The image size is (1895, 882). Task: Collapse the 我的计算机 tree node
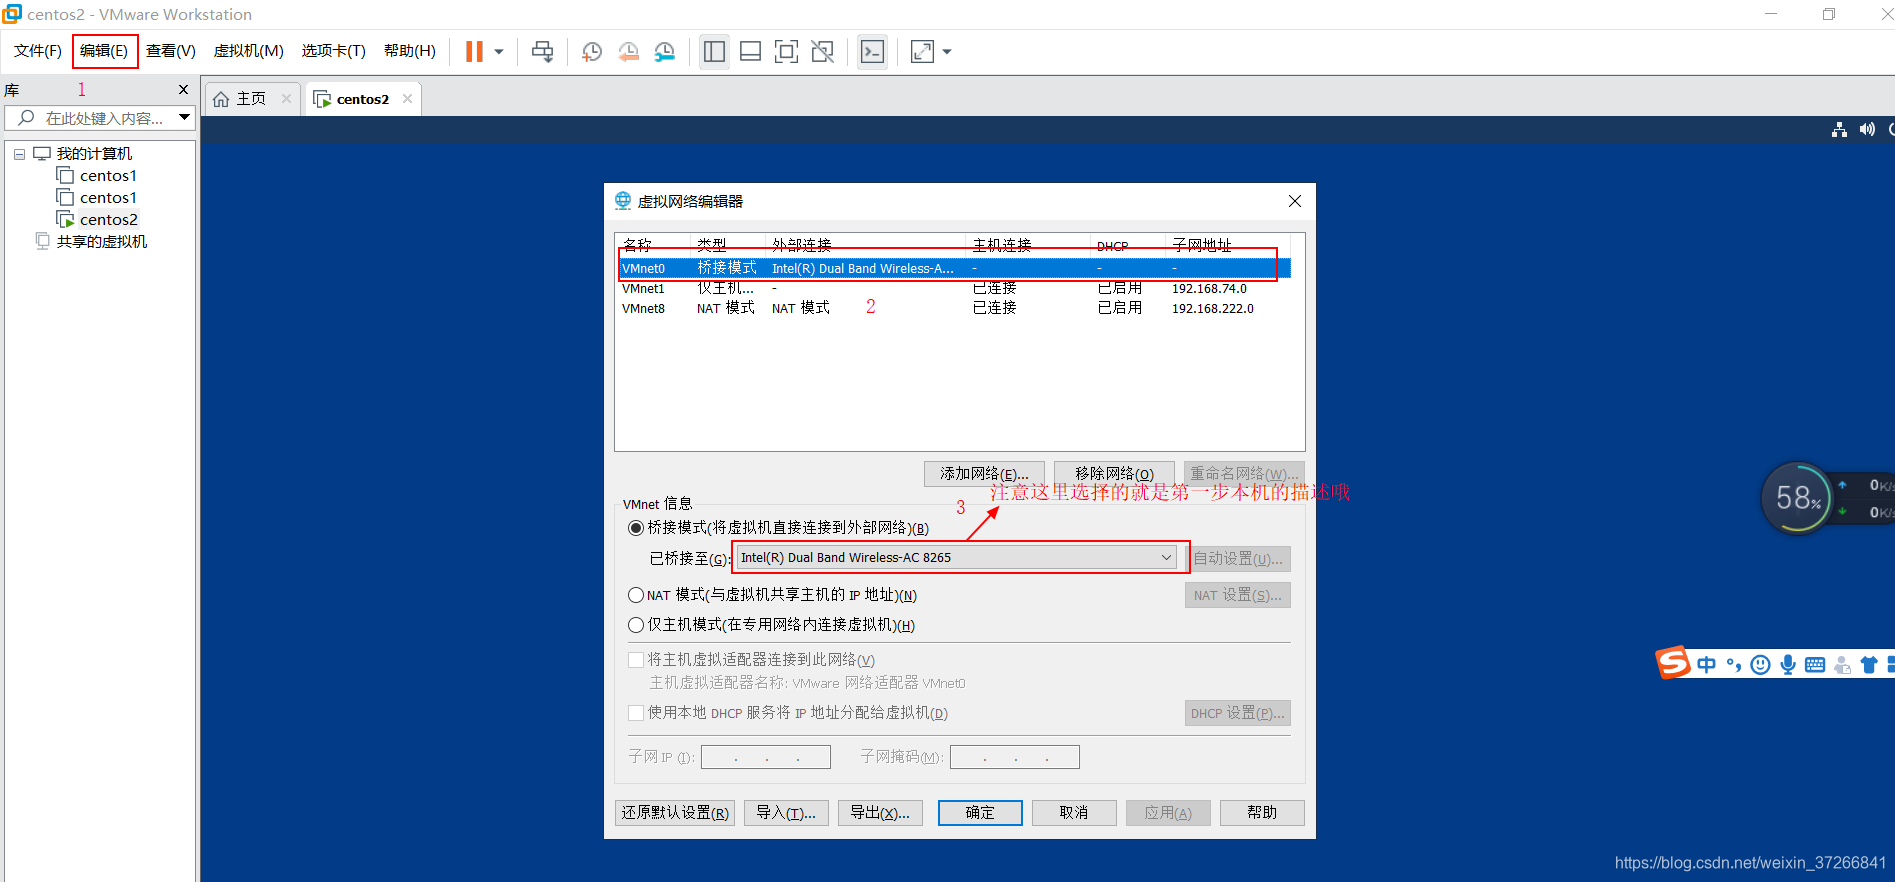[x=19, y=154]
